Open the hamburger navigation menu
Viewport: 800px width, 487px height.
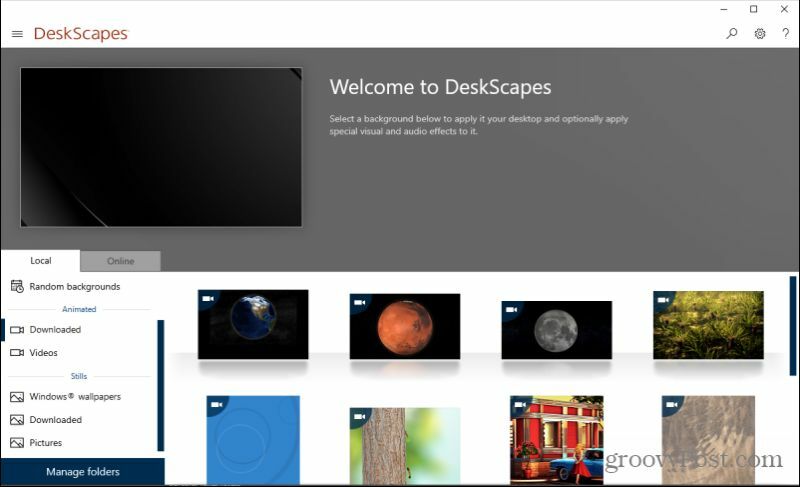[x=17, y=34]
